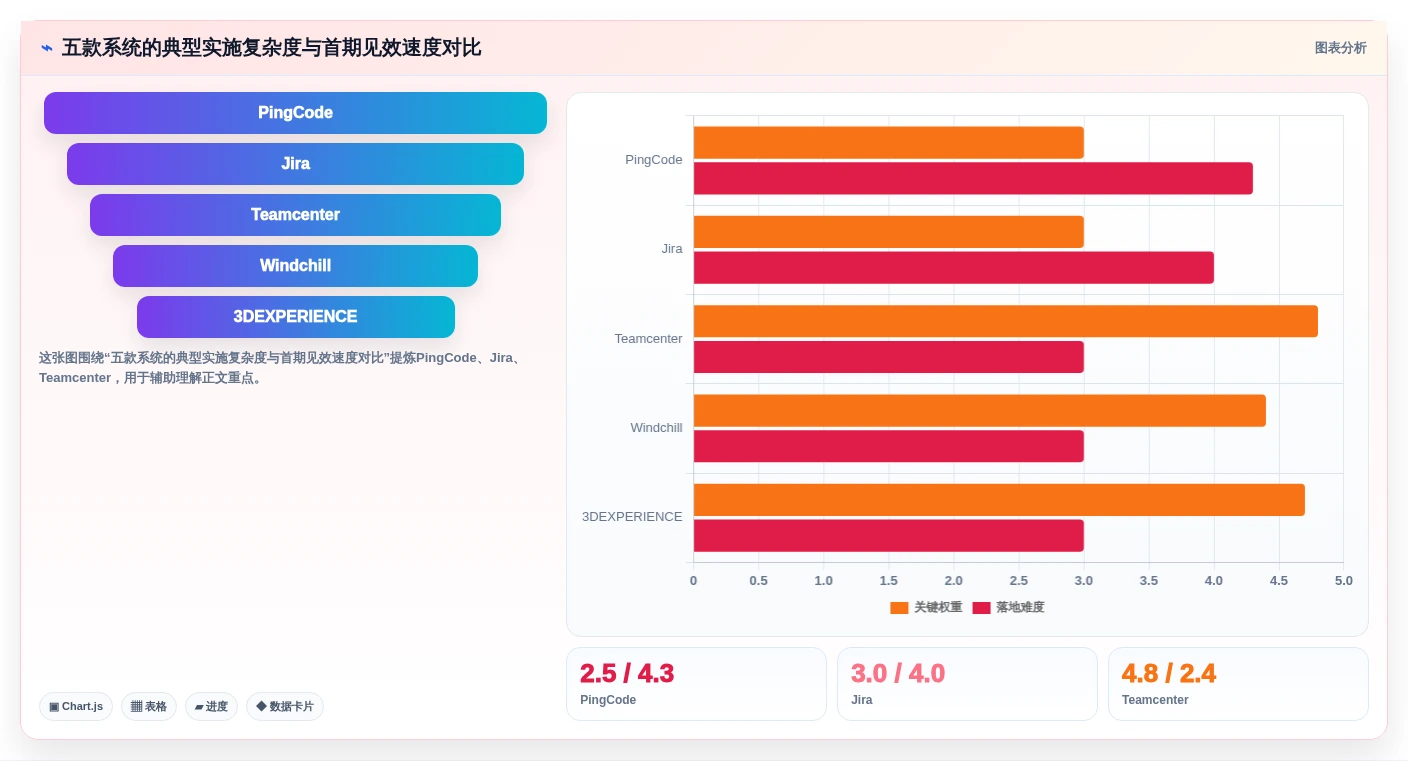Click PingCode orange 关键权重 bar
Image resolution: width=1408 pixels, height=761 pixels.
coord(888,142)
